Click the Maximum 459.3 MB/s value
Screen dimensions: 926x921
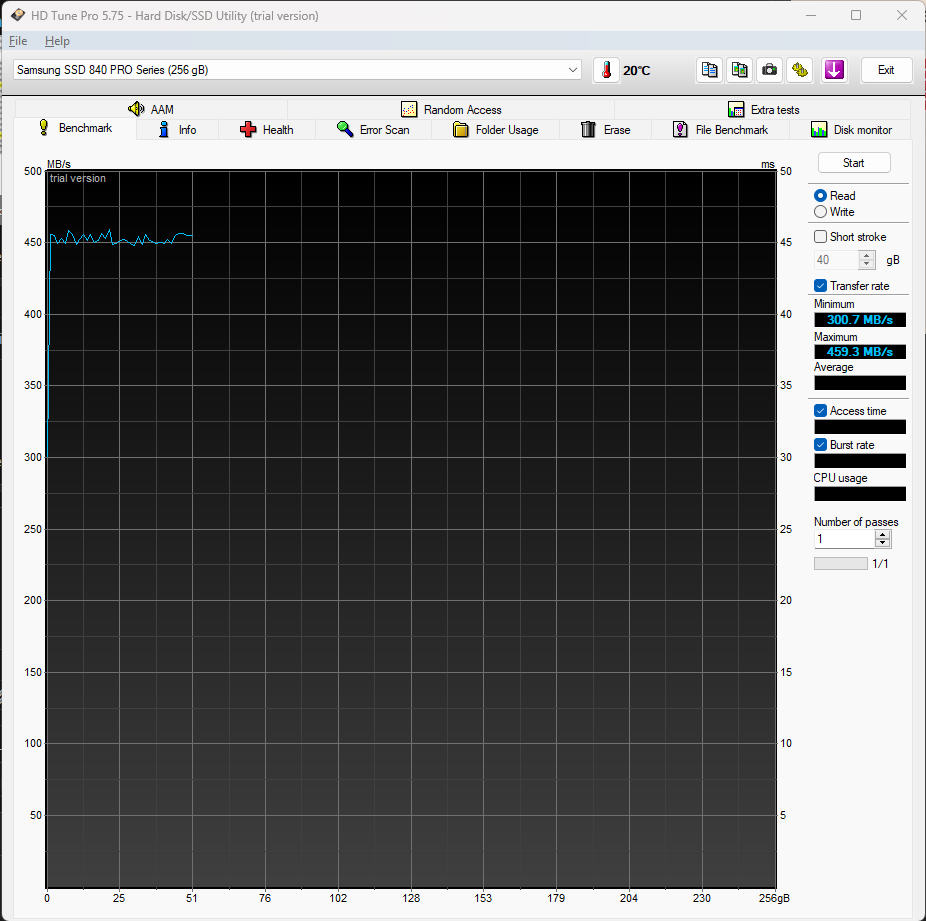[x=859, y=351]
